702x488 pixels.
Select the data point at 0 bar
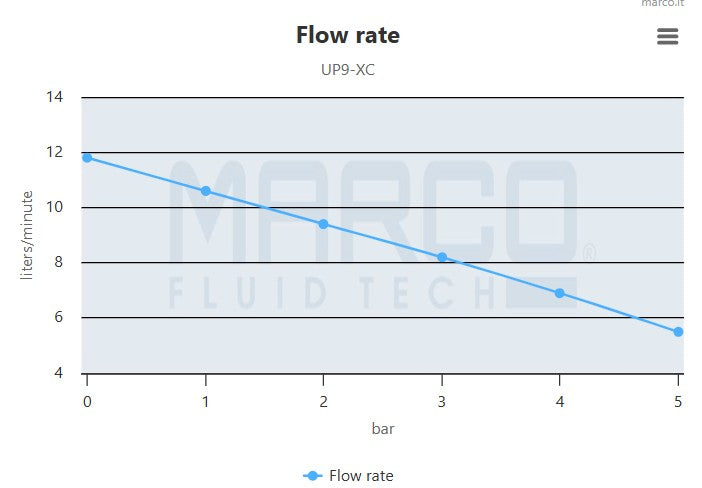point(87,158)
